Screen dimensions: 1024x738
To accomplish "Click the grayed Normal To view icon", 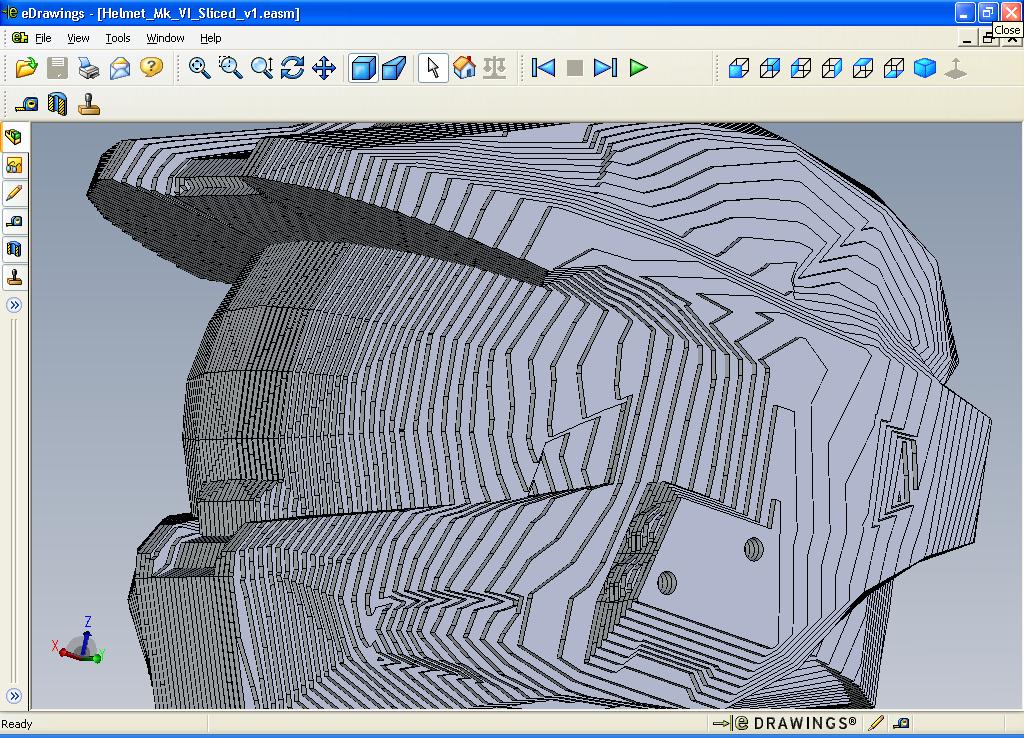I will 956,68.
